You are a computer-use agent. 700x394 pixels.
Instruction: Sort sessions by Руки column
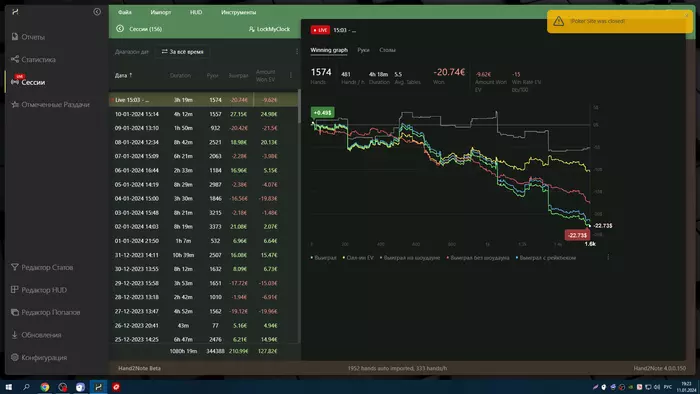(212, 75)
